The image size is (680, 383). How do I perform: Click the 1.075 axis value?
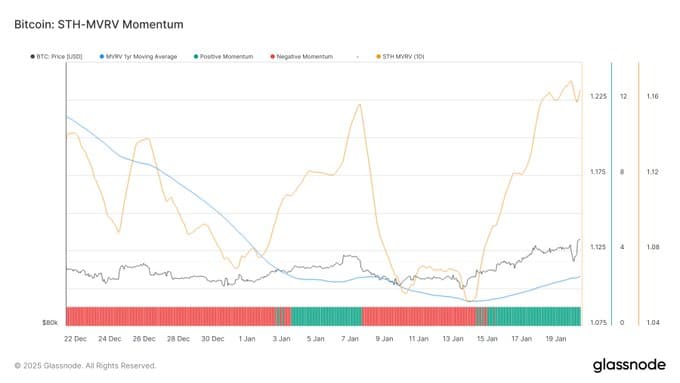pyautogui.click(x=598, y=323)
